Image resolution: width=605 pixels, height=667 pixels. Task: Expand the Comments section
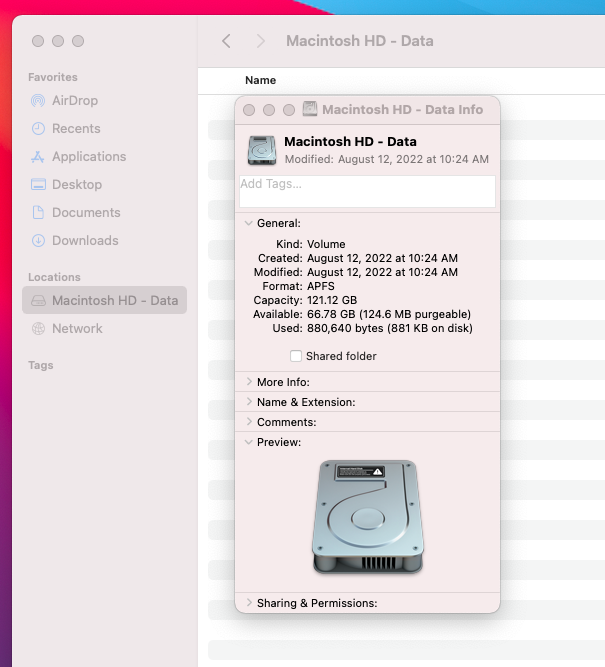coord(249,422)
